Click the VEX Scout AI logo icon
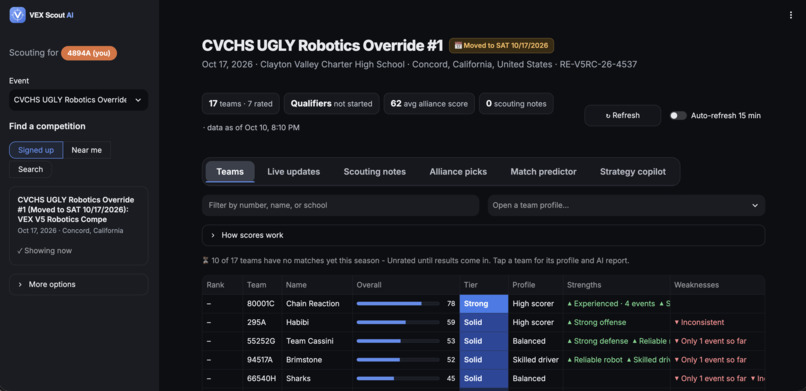The width and height of the screenshot is (806, 391). pos(17,15)
